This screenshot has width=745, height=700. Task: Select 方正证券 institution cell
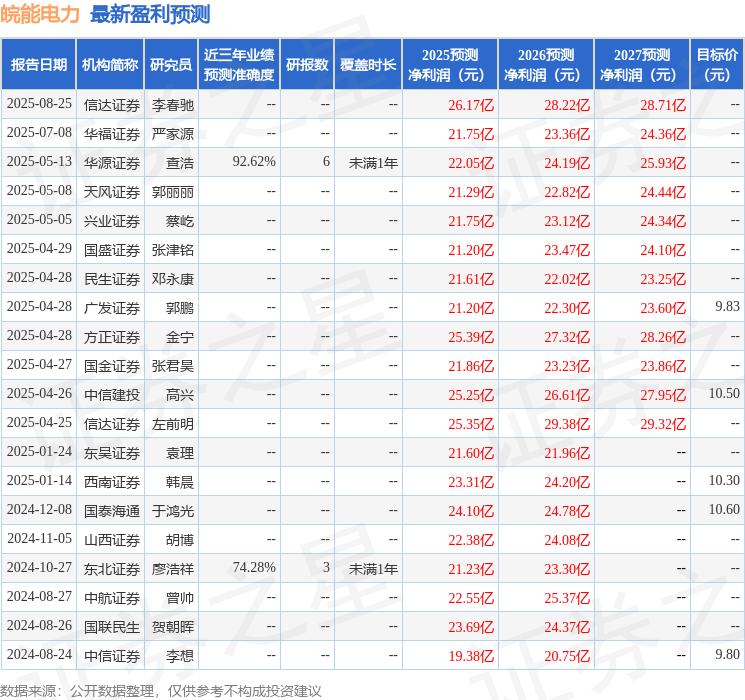(x=112, y=337)
